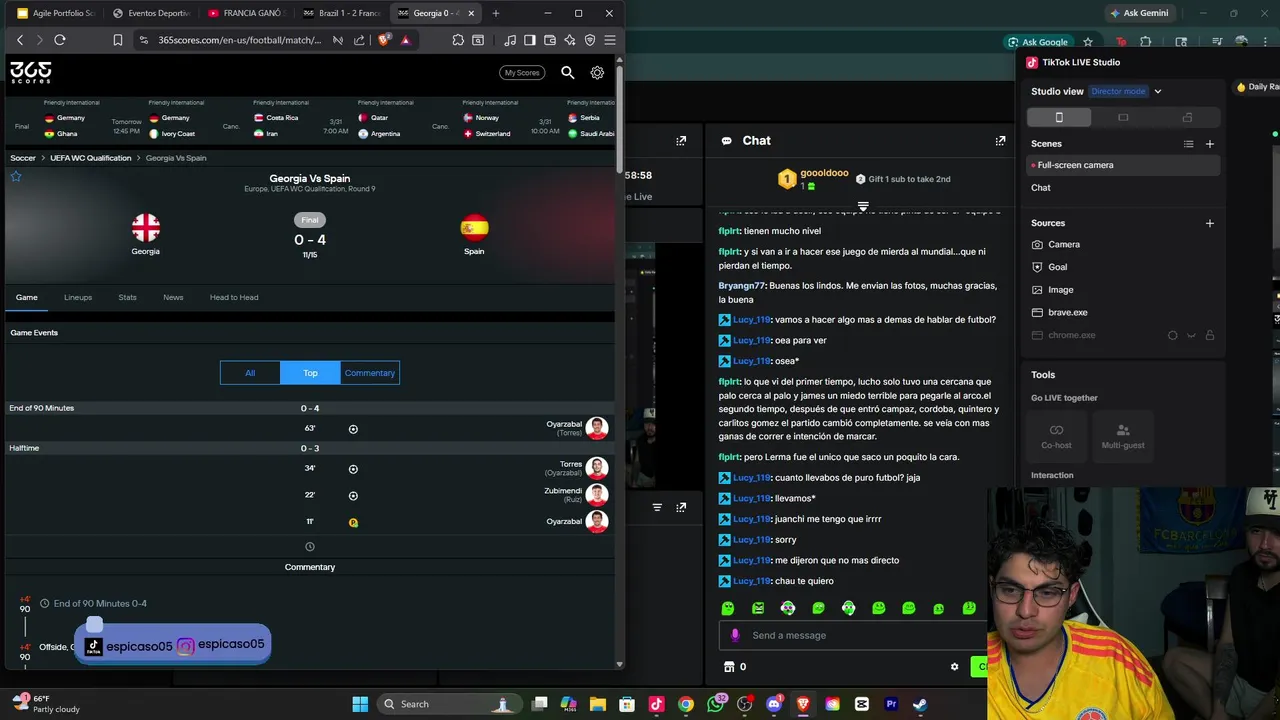Screen dimensions: 1280x720
Task: Click 365Scores page vertical scrollbar
Action: pyautogui.click(x=619, y=120)
